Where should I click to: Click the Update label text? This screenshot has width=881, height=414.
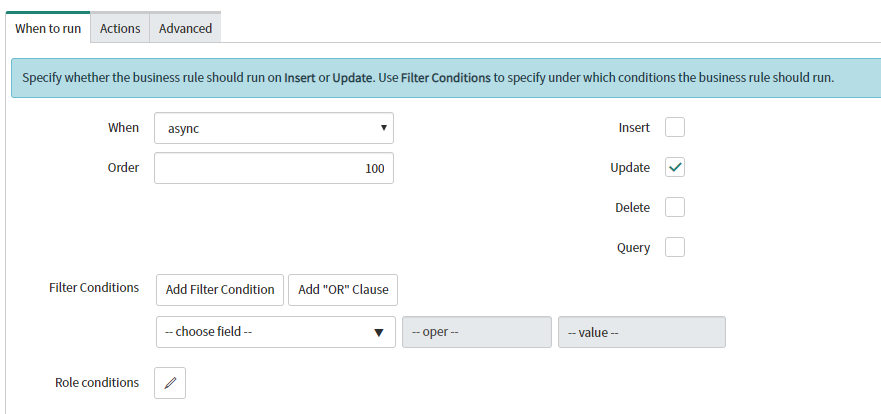pos(630,167)
